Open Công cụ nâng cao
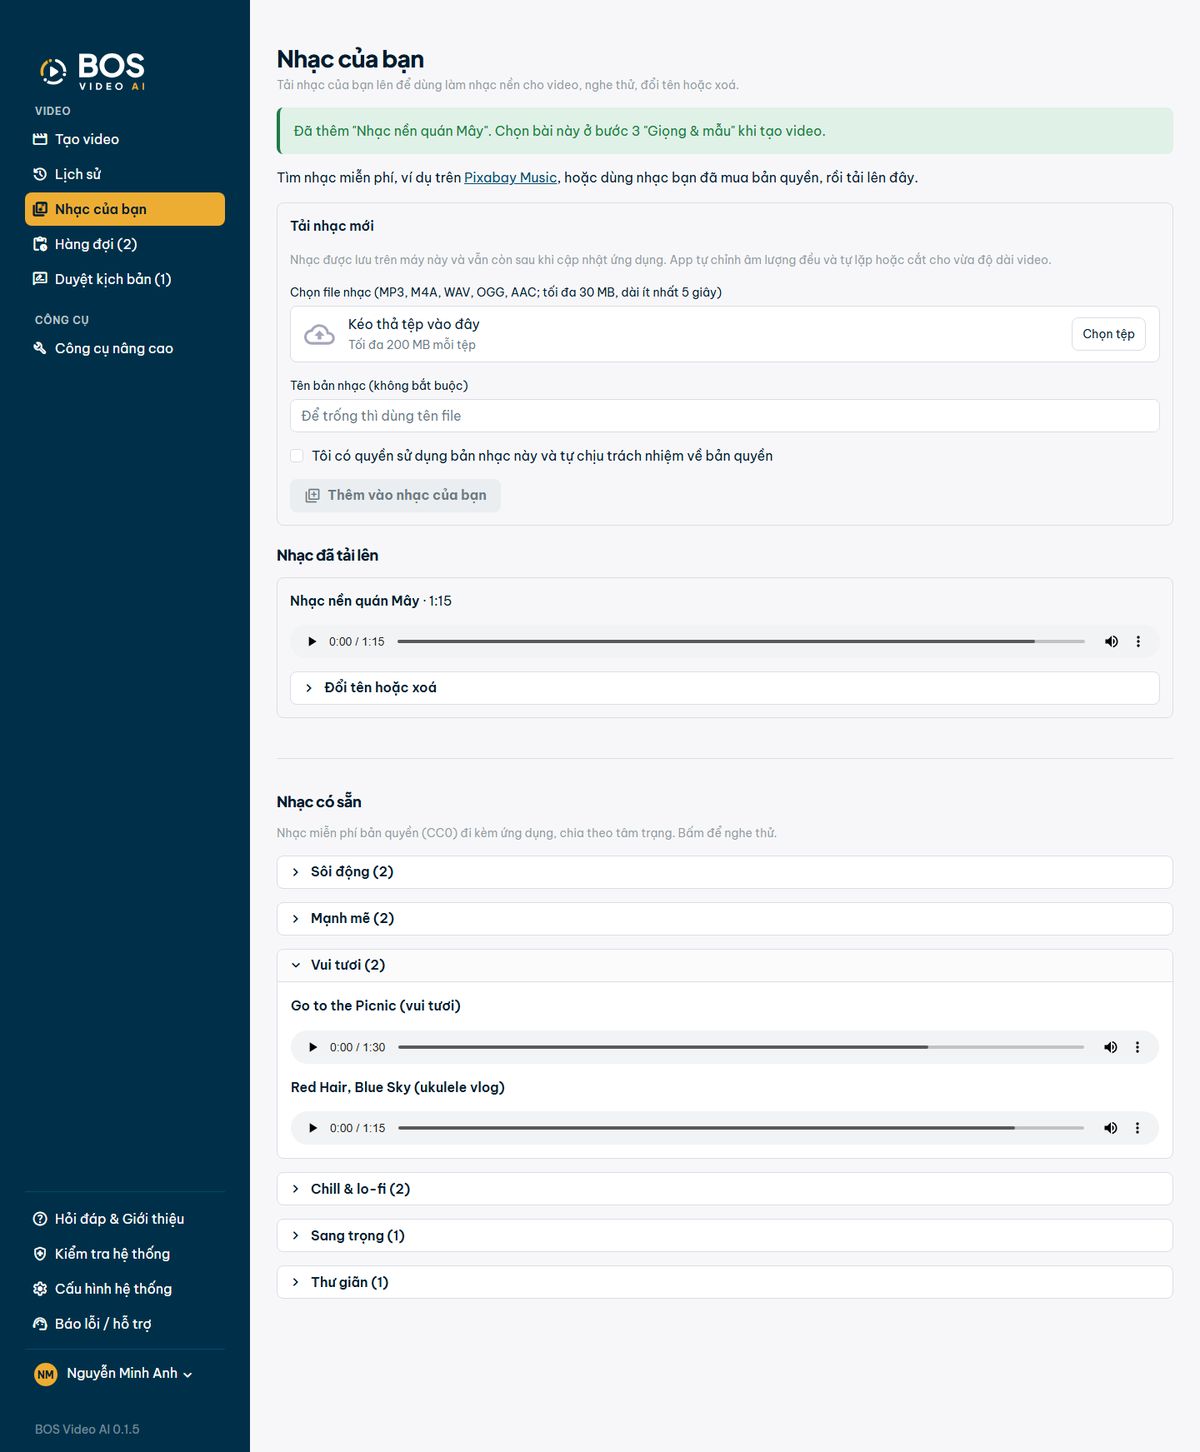The width and height of the screenshot is (1200, 1452). click(x=125, y=348)
